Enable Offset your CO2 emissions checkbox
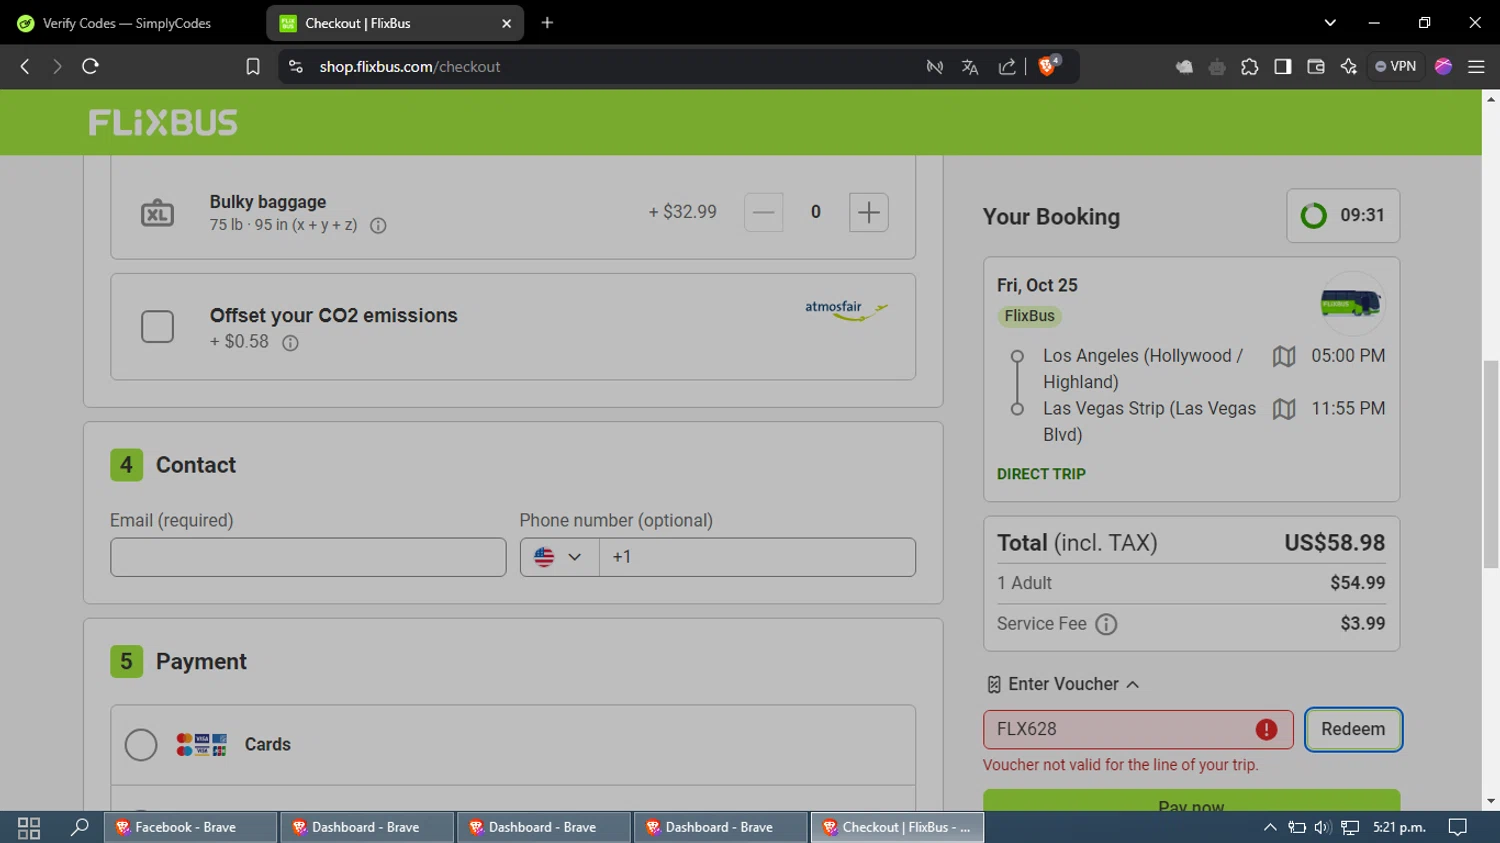1500x843 pixels. pos(157,327)
